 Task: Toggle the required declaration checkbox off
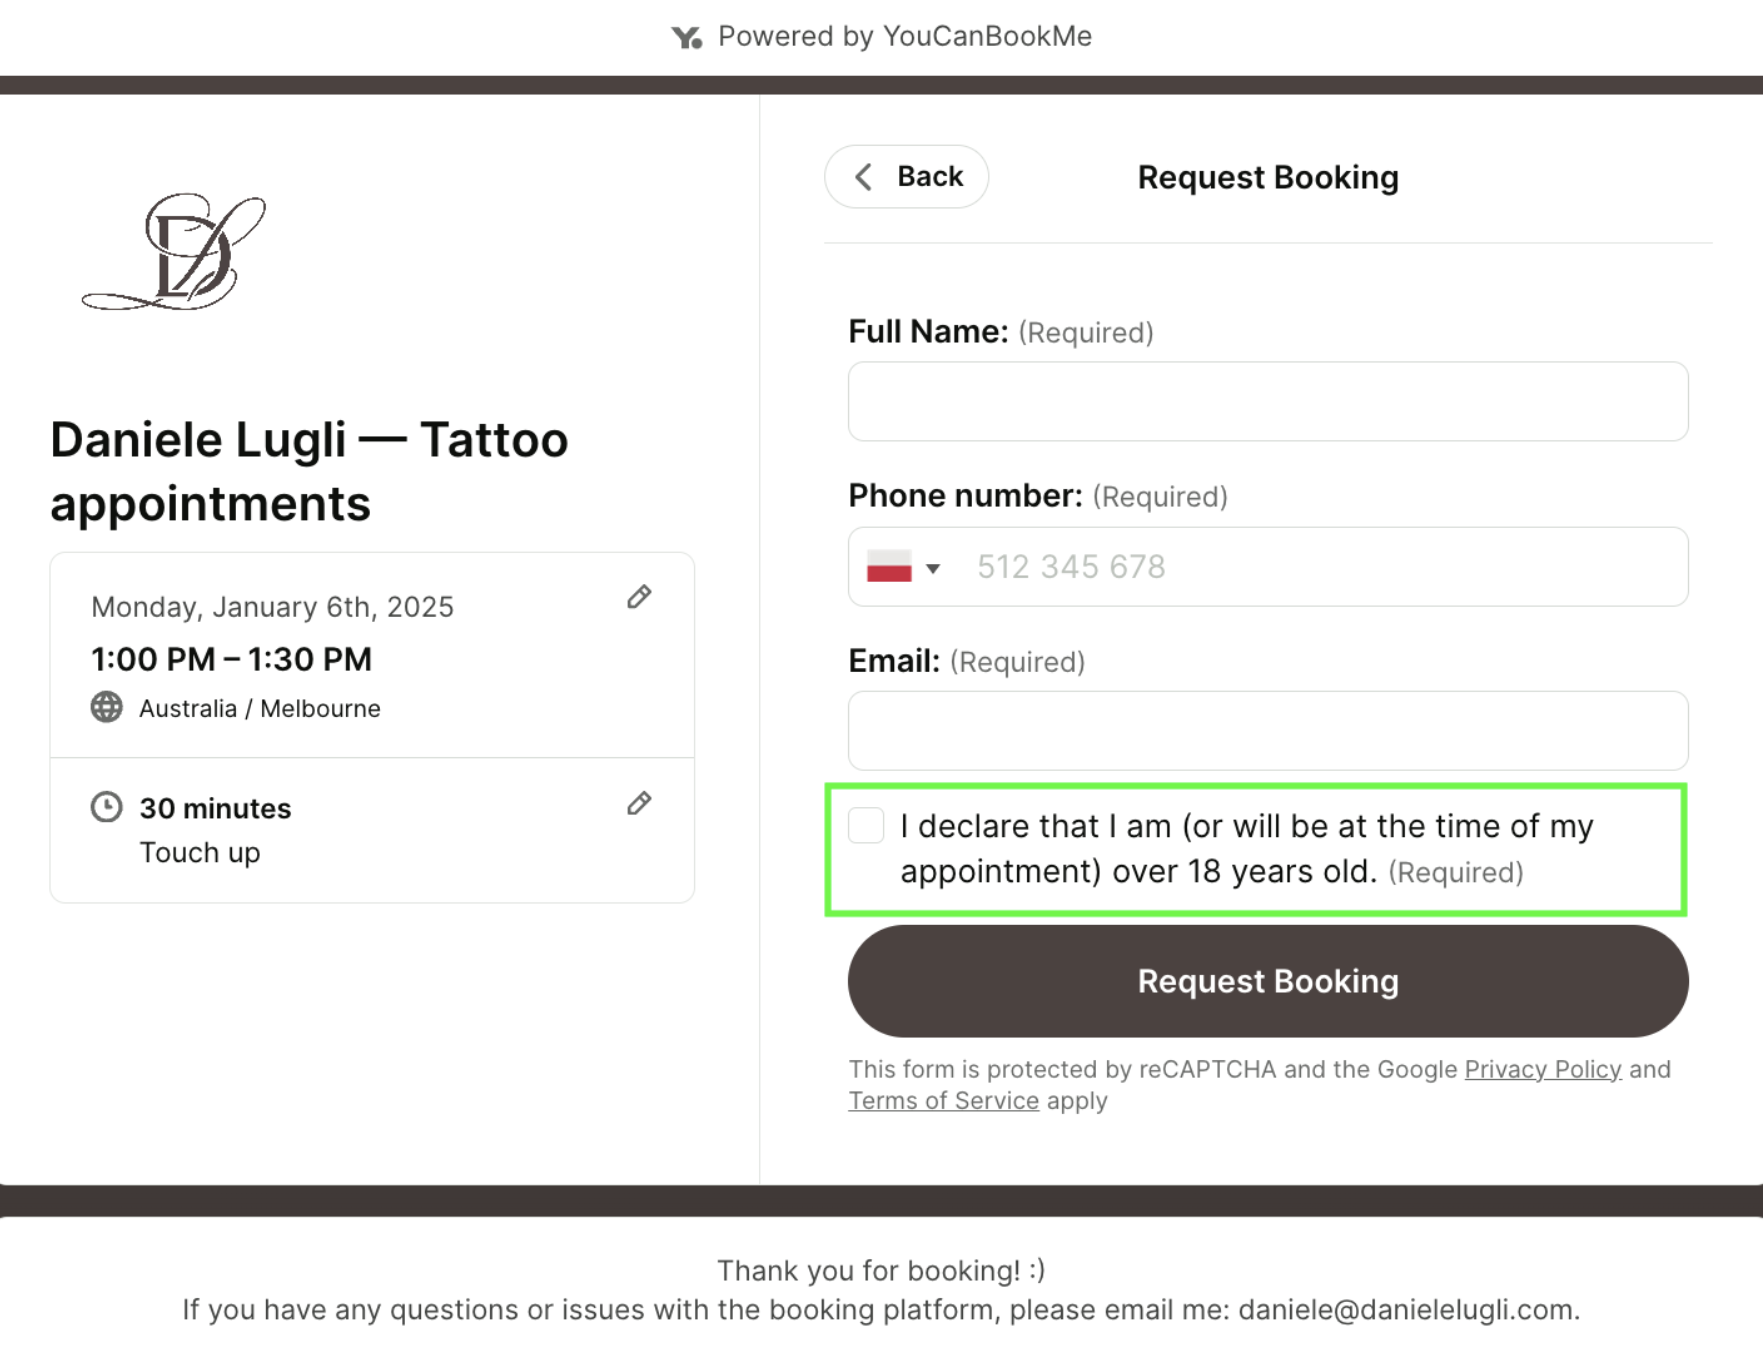click(866, 826)
